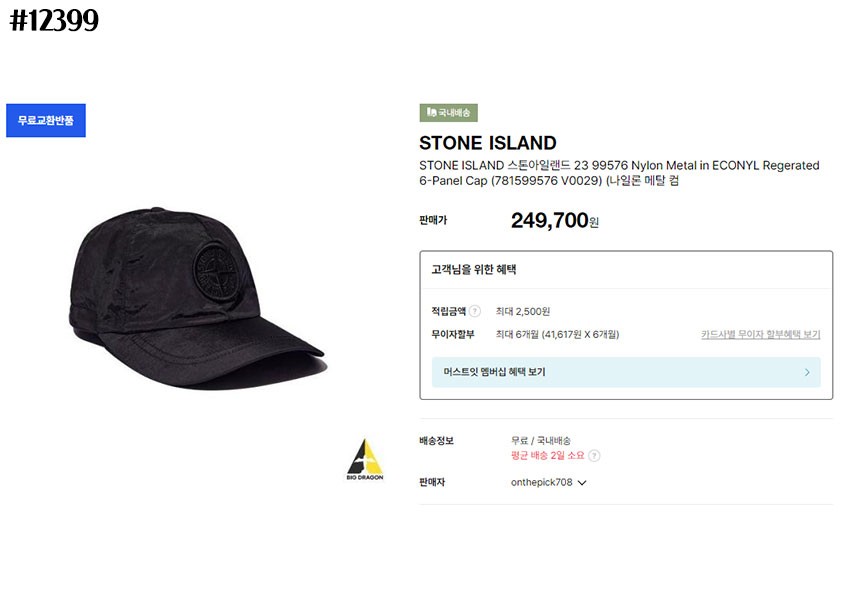The width and height of the screenshot is (860, 599).
Task: Click the red 평균 배송 2일 소요 text
Action: pos(547,456)
